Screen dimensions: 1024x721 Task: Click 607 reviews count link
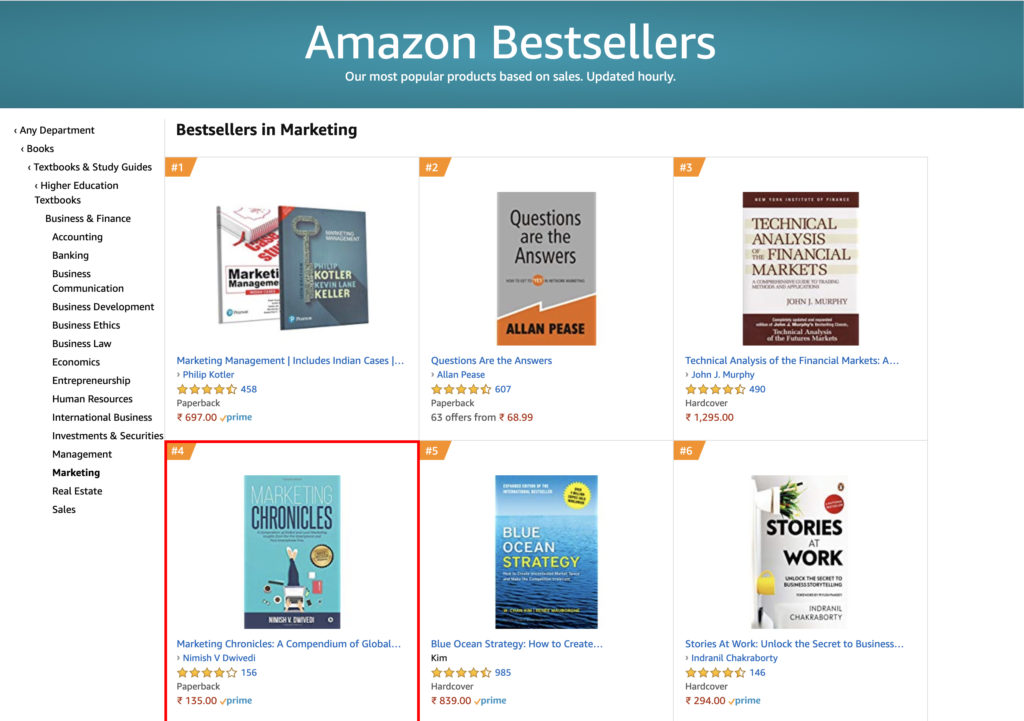tap(502, 390)
